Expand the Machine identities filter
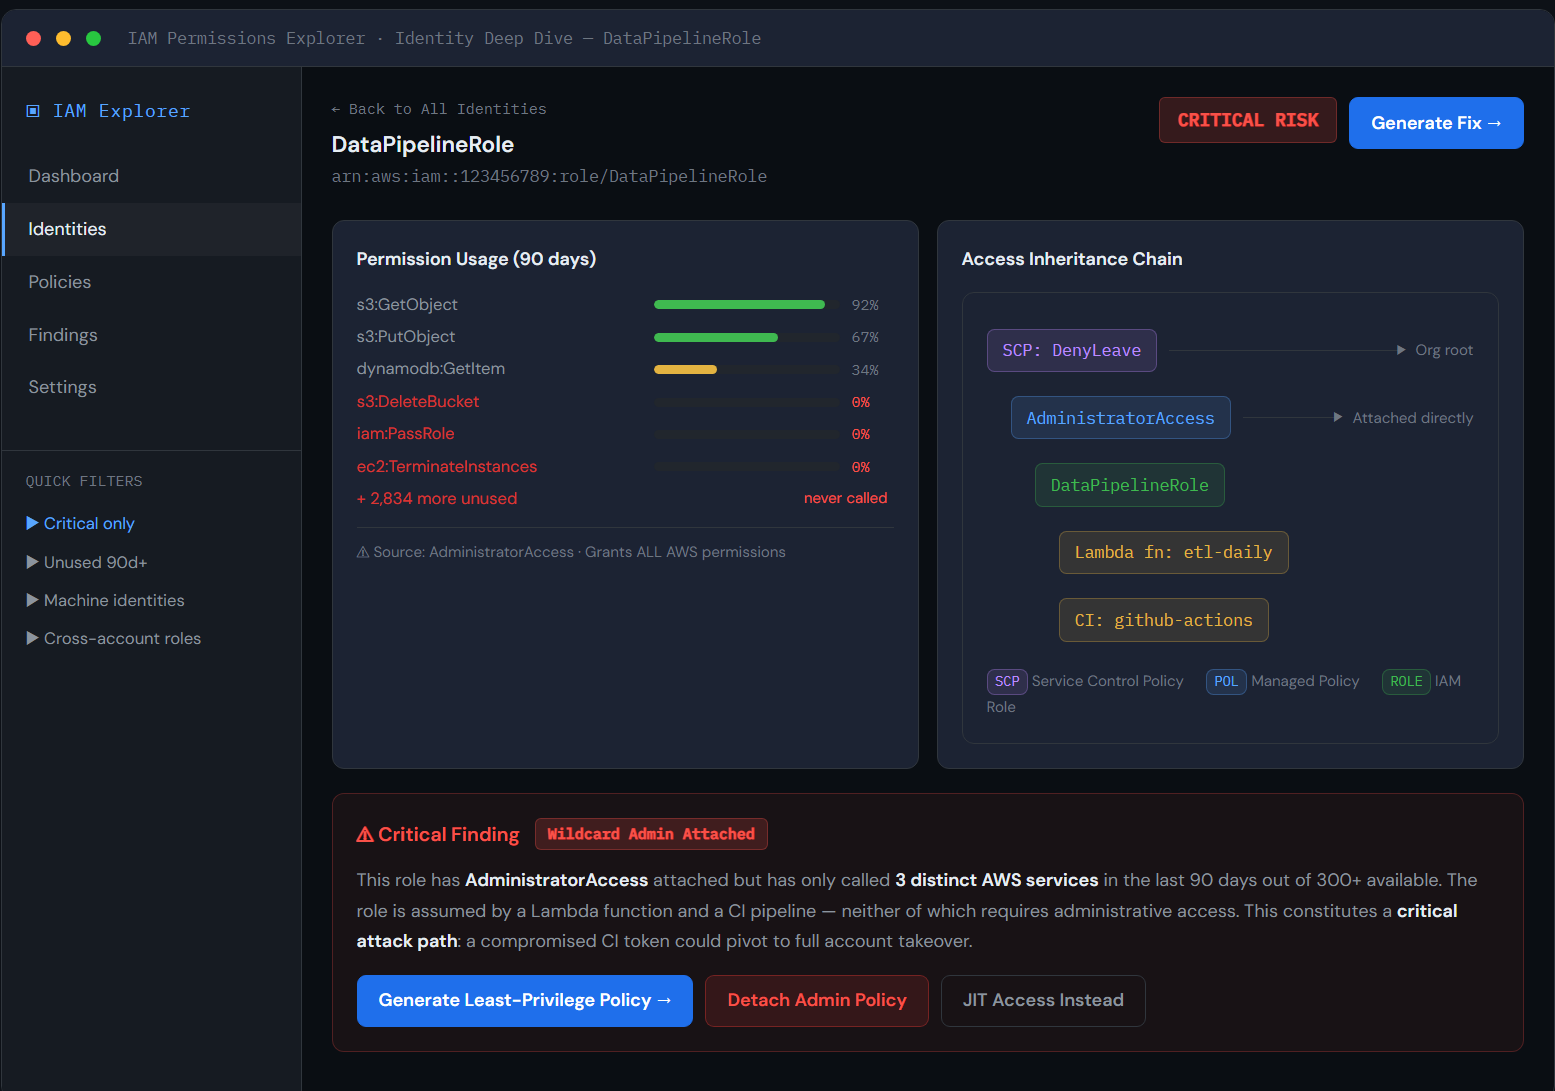Screen dimensions: 1555x1091 tap(33, 600)
